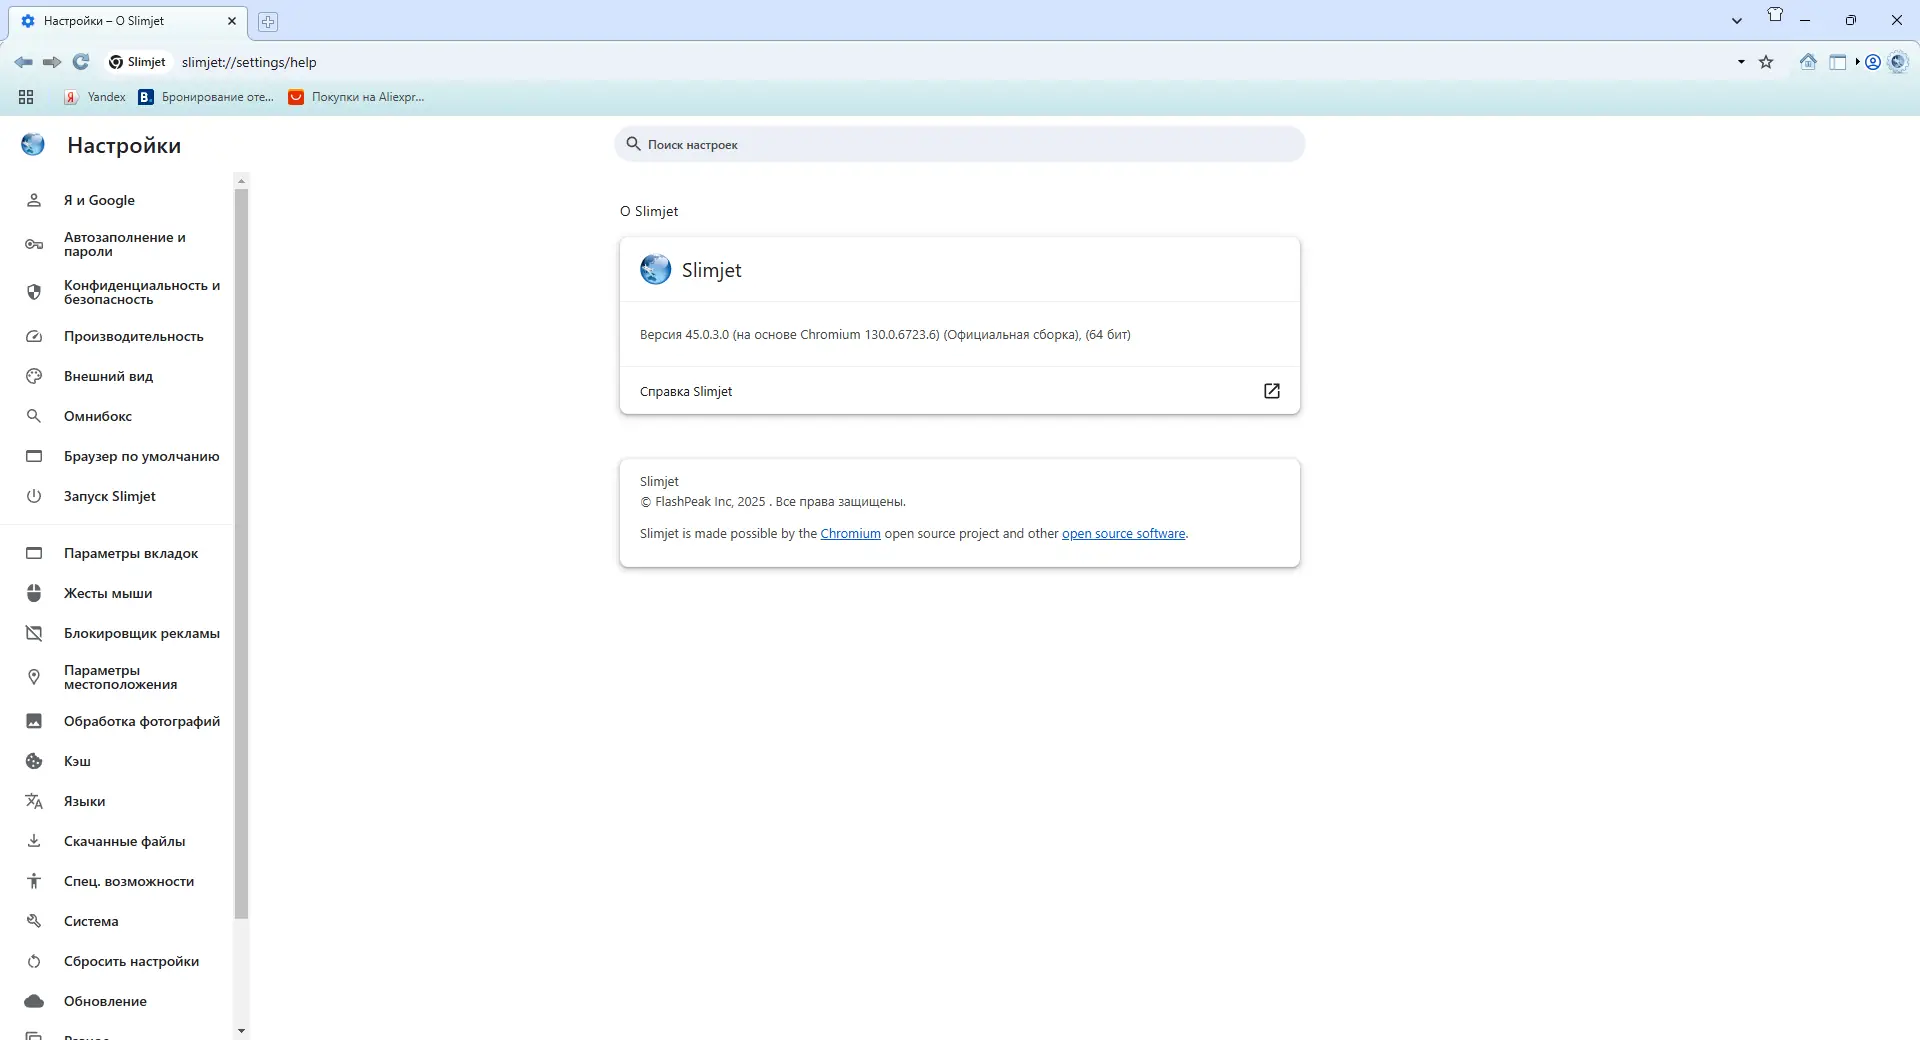Viewport: 1920px width, 1040px height.
Task: Close the Настройки – О Slimjet tab
Action: point(232,21)
